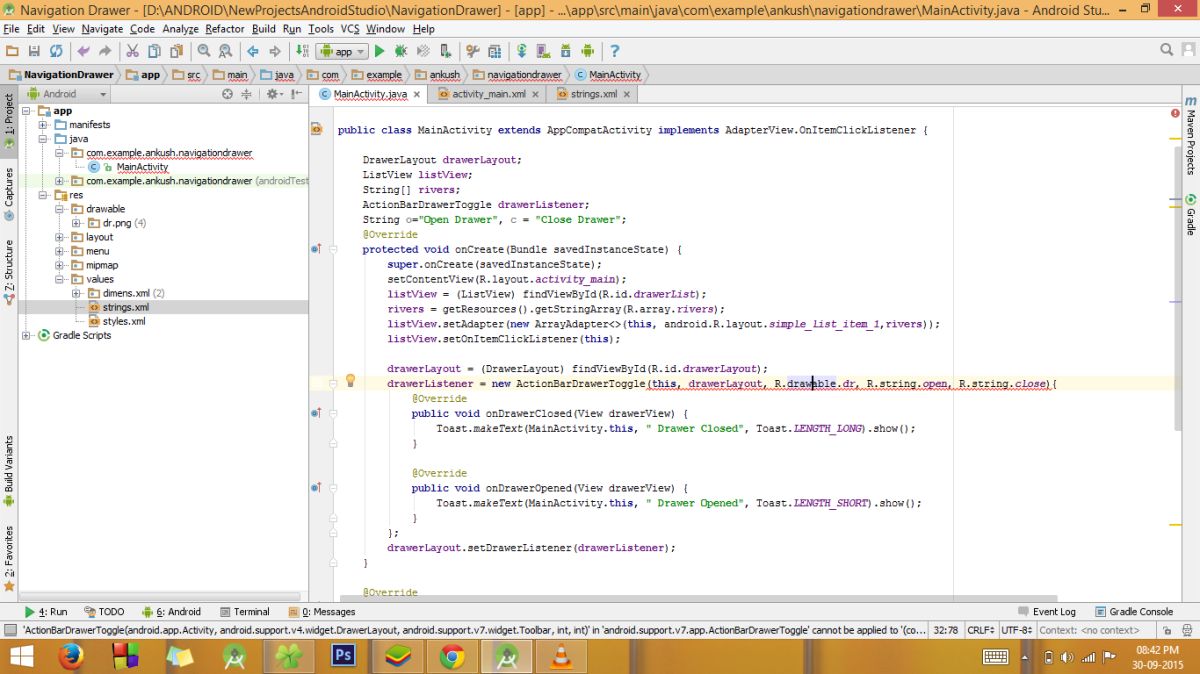Open the Event Log panel

pyautogui.click(x=1047, y=611)
